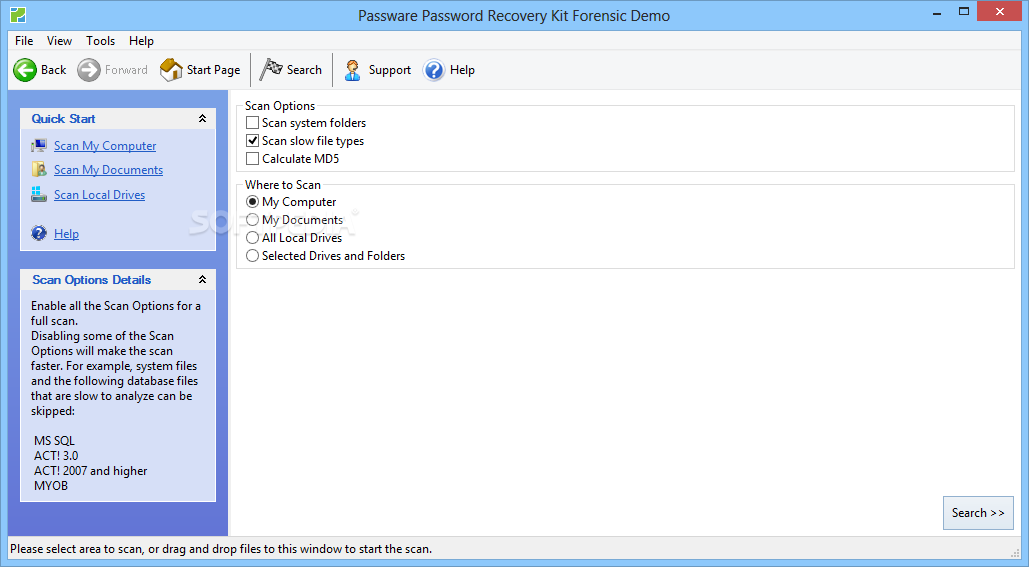The height and width of the screenshot is (567, 1029).
Task: Click the Quick Start panel title
Action: 64,119
